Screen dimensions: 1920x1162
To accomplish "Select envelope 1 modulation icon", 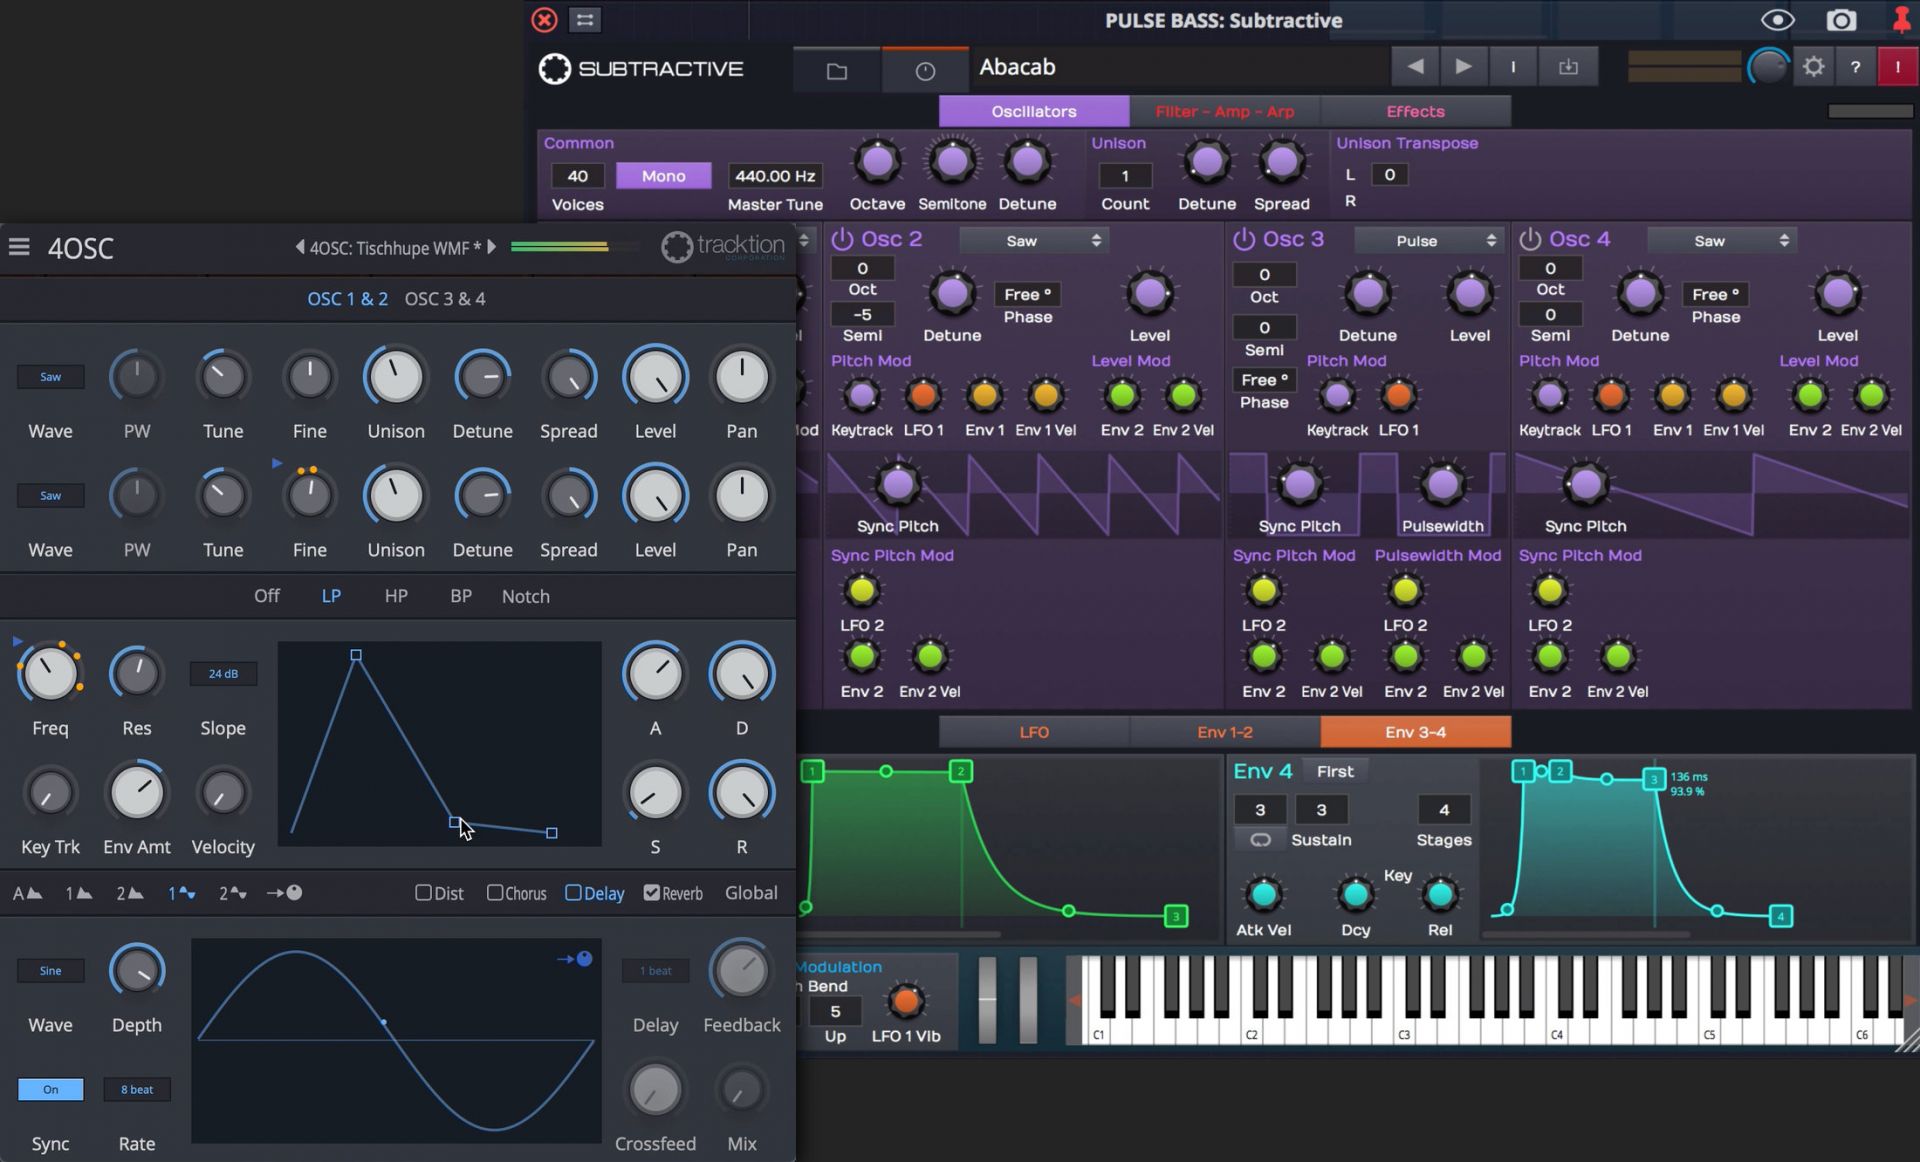I will 78,893.
